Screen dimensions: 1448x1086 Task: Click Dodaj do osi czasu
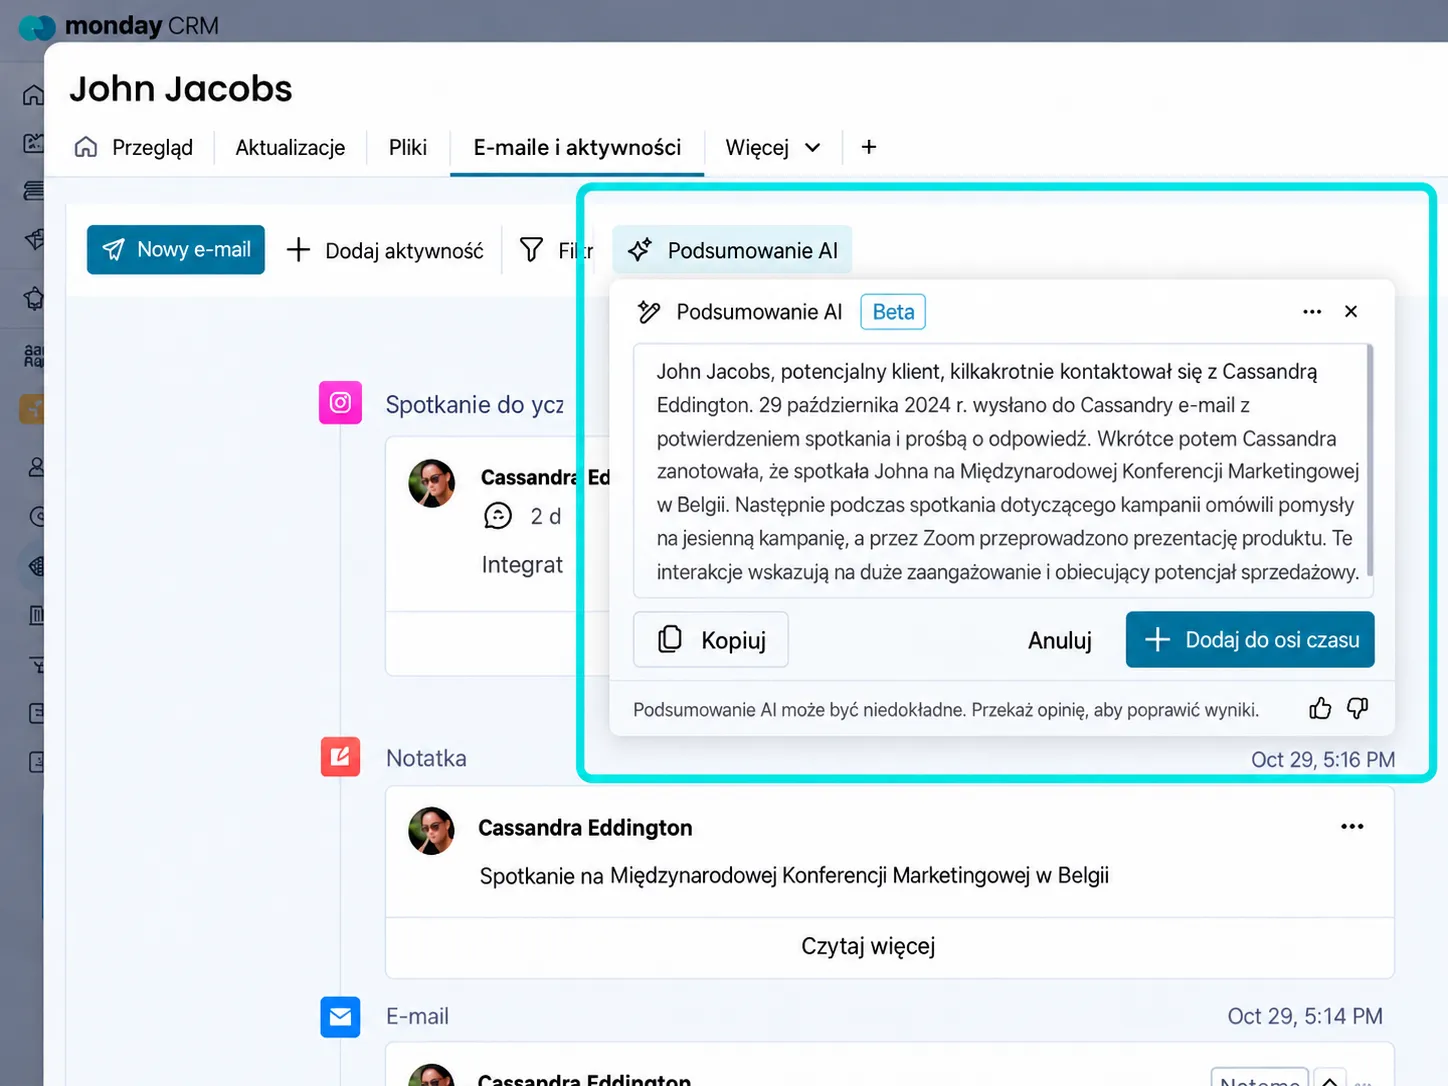[x=1250, y=640]
